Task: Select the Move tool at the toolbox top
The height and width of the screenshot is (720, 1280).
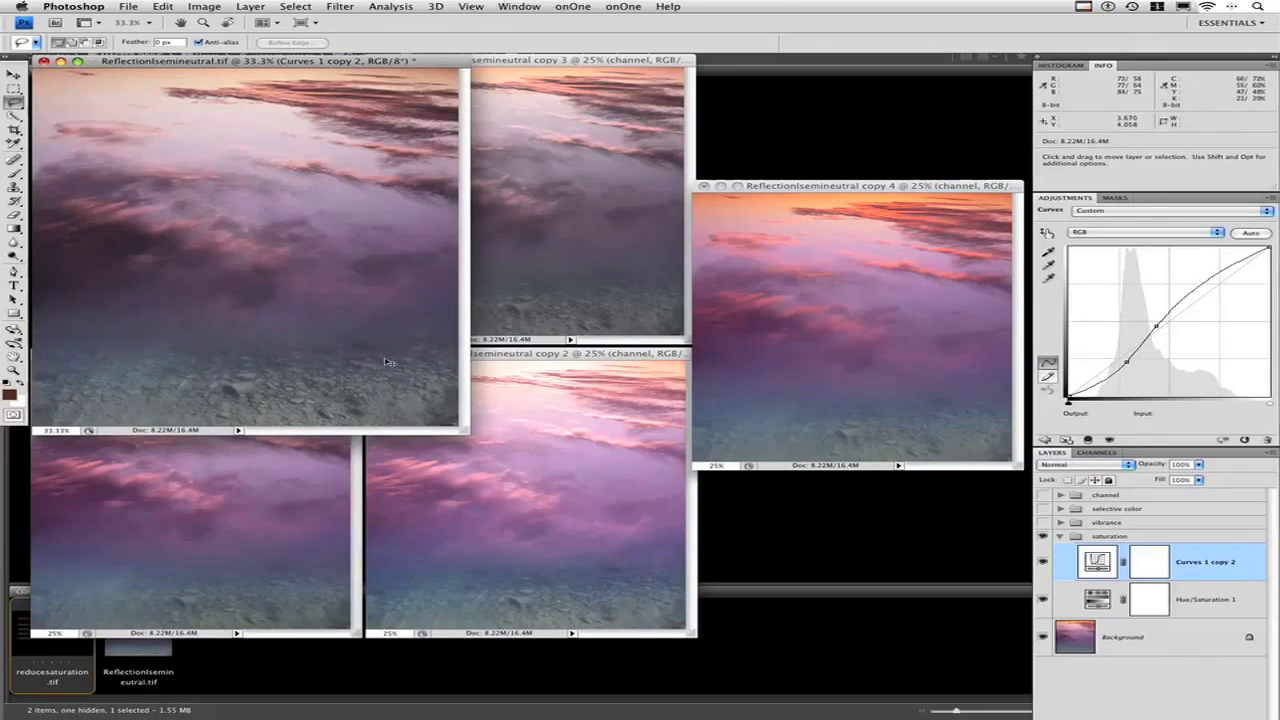Action: [x=14, y=75]
